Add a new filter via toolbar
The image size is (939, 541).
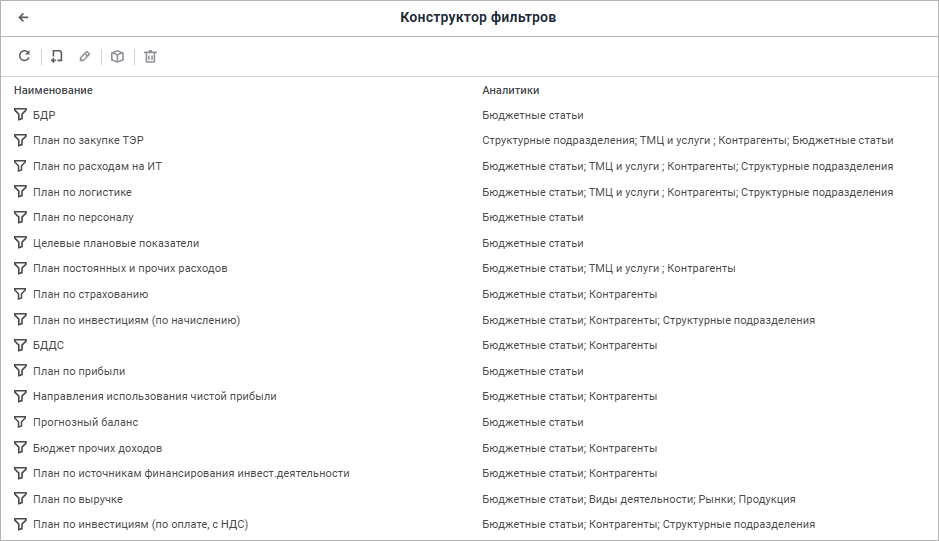[55, 56]
